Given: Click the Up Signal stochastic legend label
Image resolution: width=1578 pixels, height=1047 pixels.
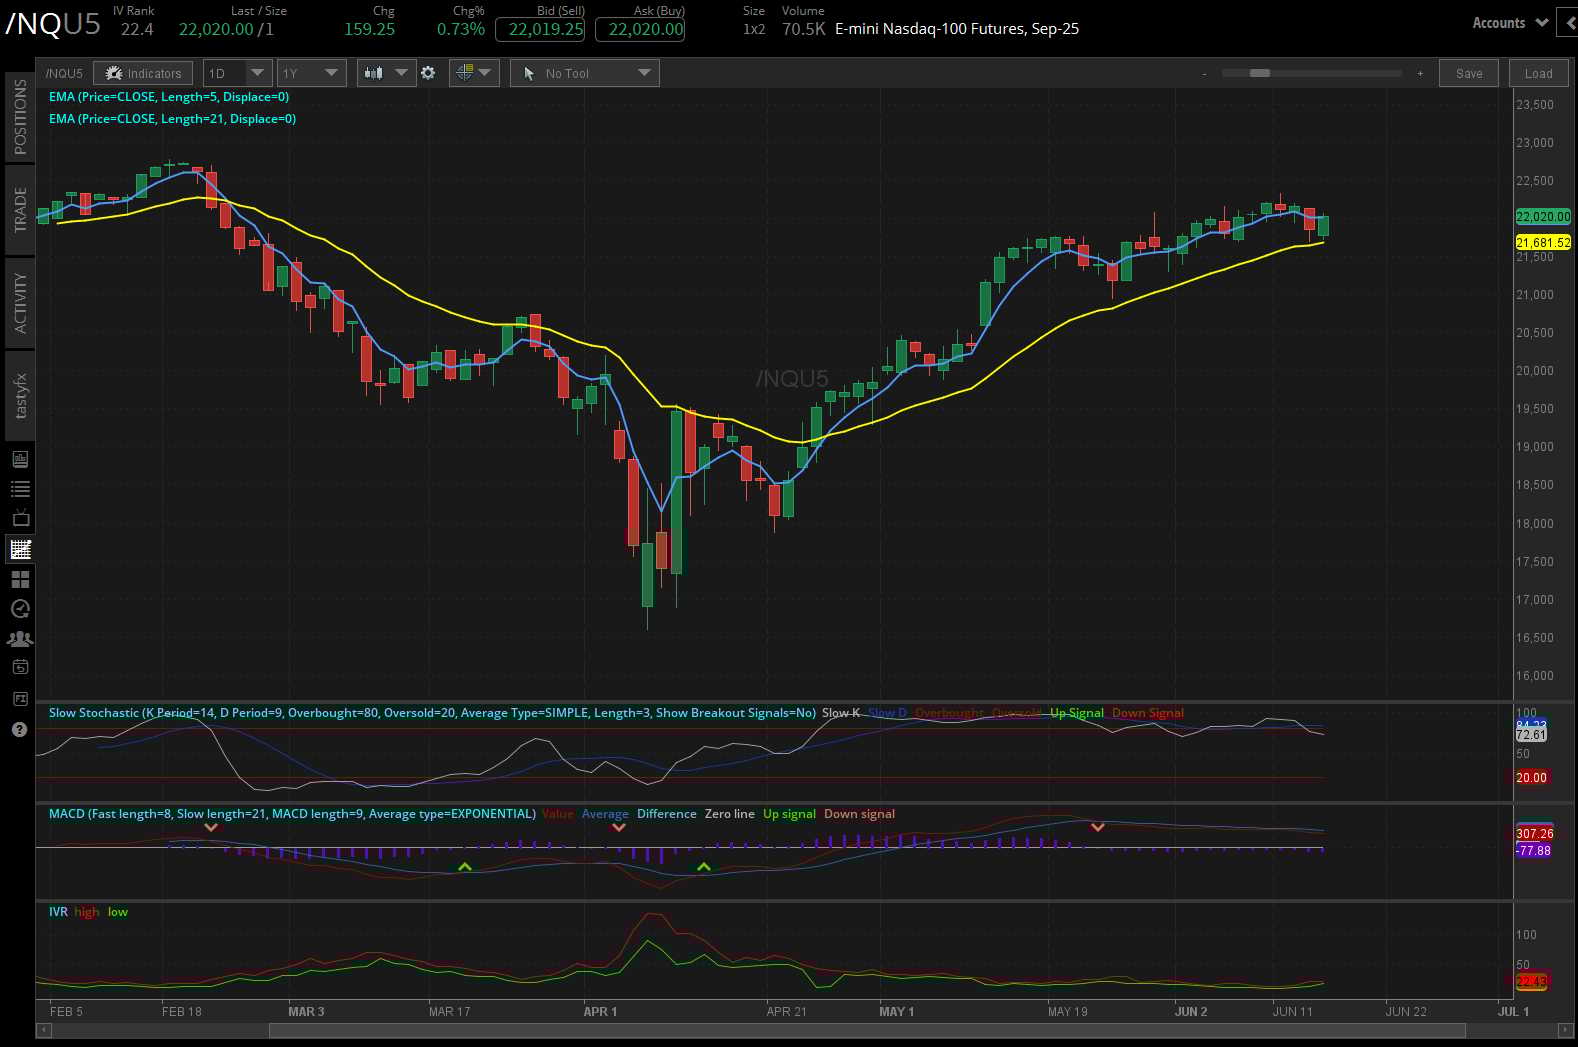Looking at the screenshot, I should [1076, 713].
